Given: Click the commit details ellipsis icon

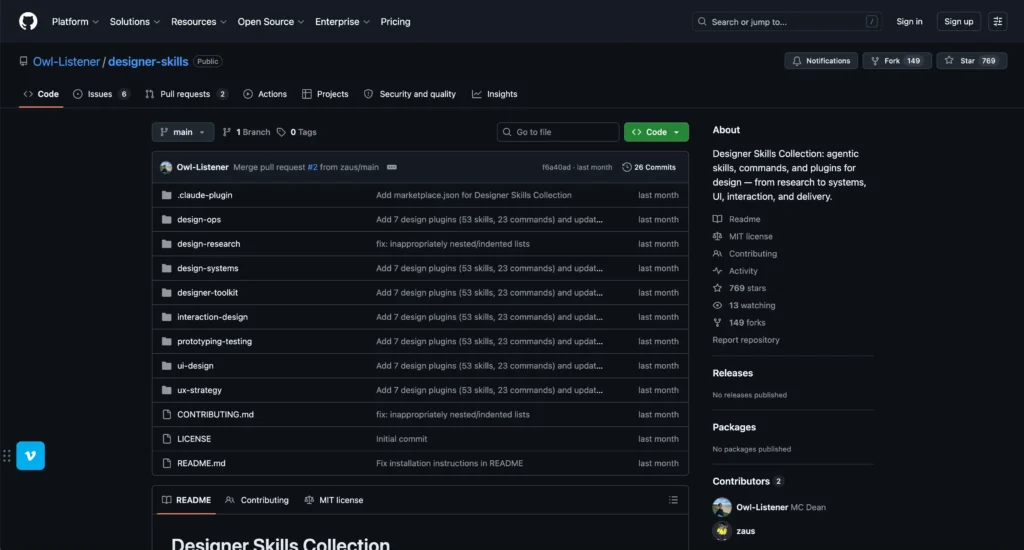Looking at the screenshot, I should coord(392,167).
